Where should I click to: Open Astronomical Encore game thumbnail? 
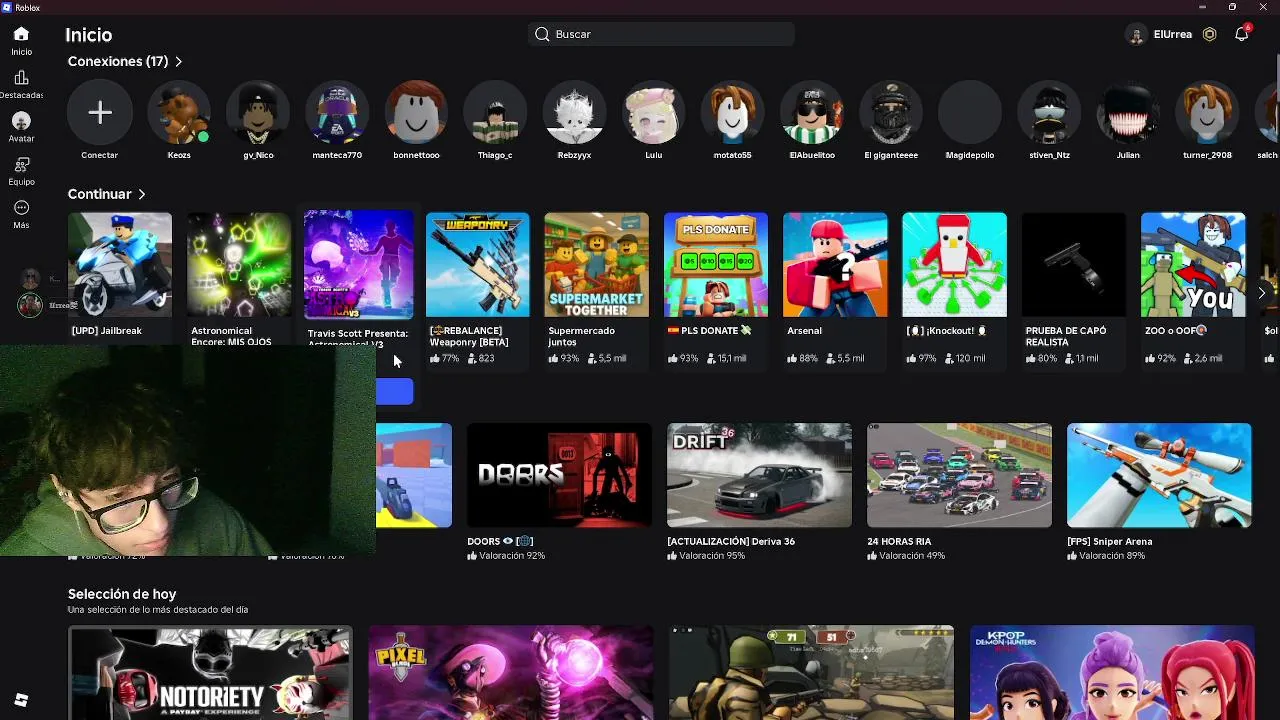(x=239, y=264)
